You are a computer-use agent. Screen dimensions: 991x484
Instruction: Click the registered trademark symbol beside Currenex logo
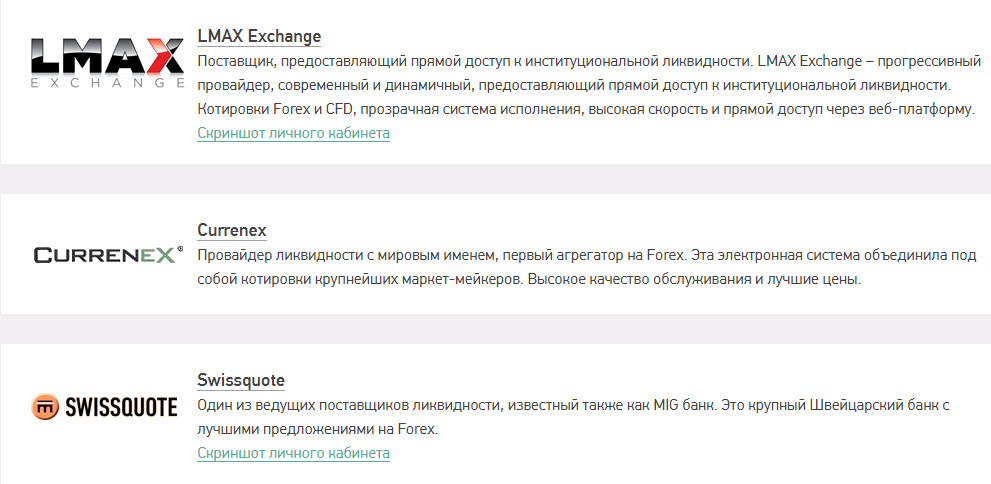click(x=181, y=250)
